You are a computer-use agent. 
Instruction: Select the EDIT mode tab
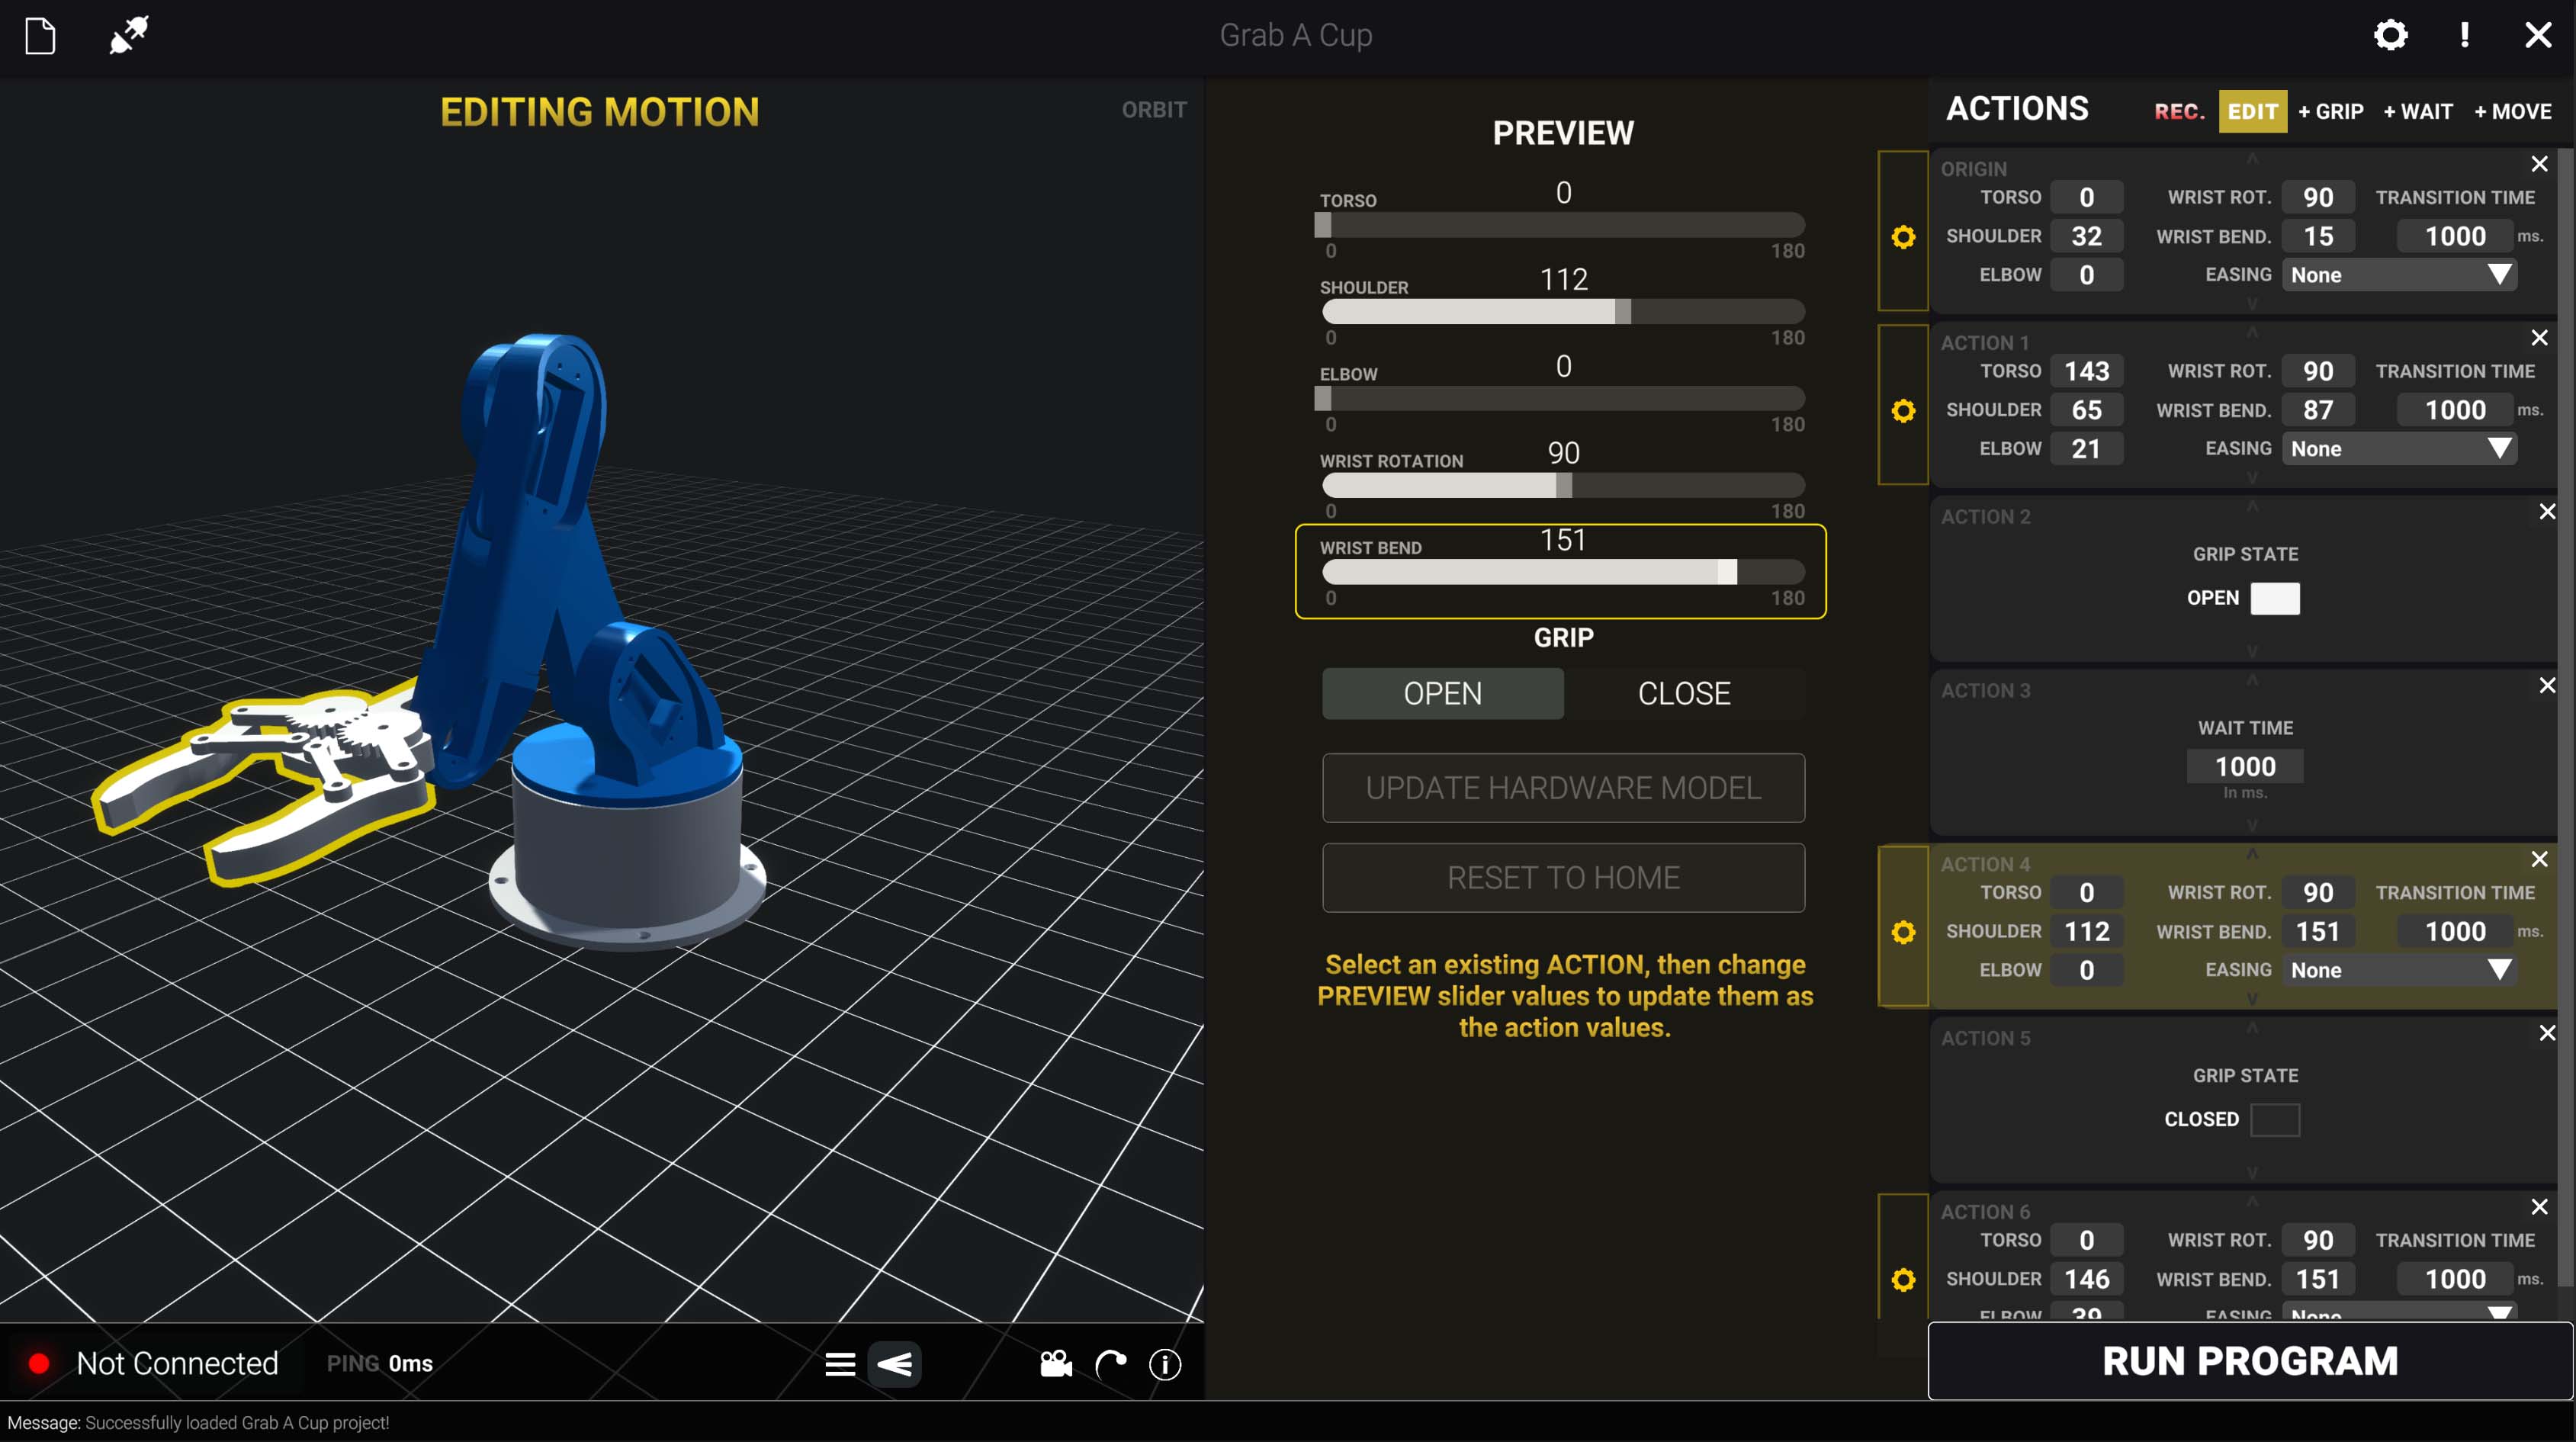[2253, 111]
